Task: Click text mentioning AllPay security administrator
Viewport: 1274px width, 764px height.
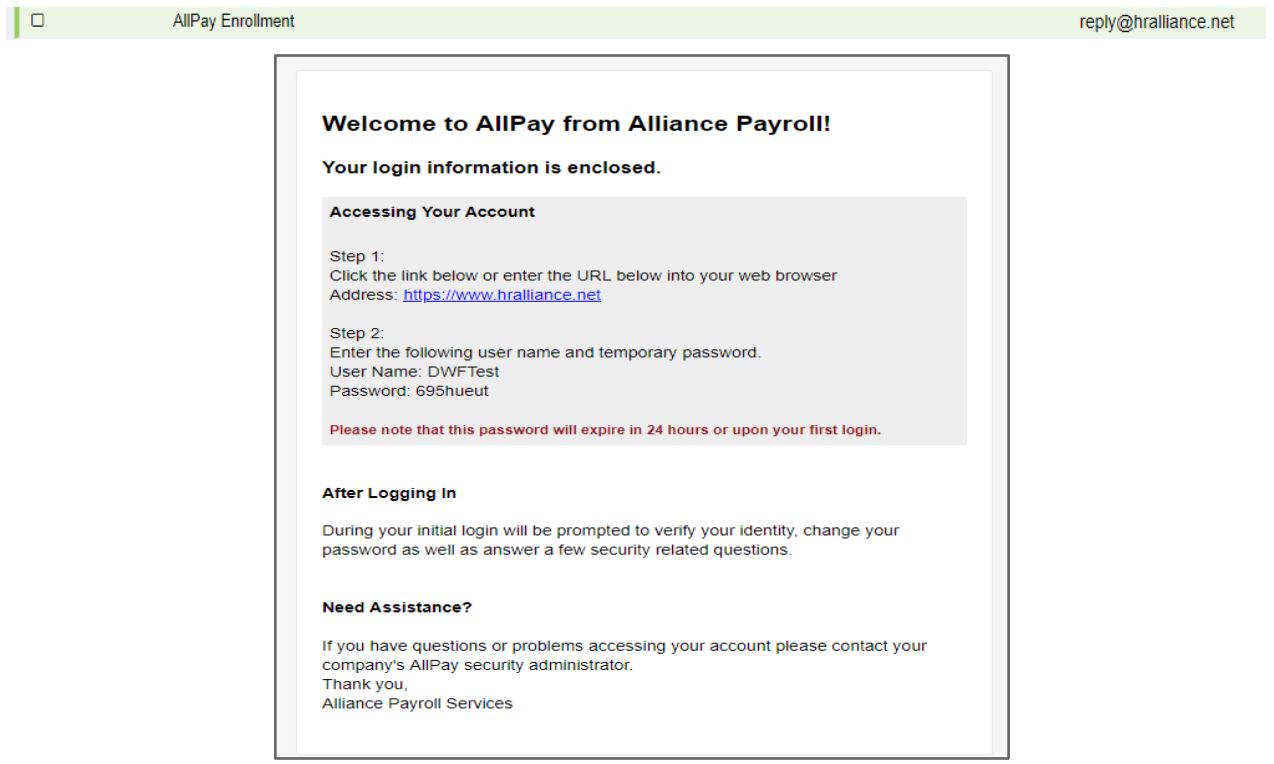Action: click(x=624, y=655)
